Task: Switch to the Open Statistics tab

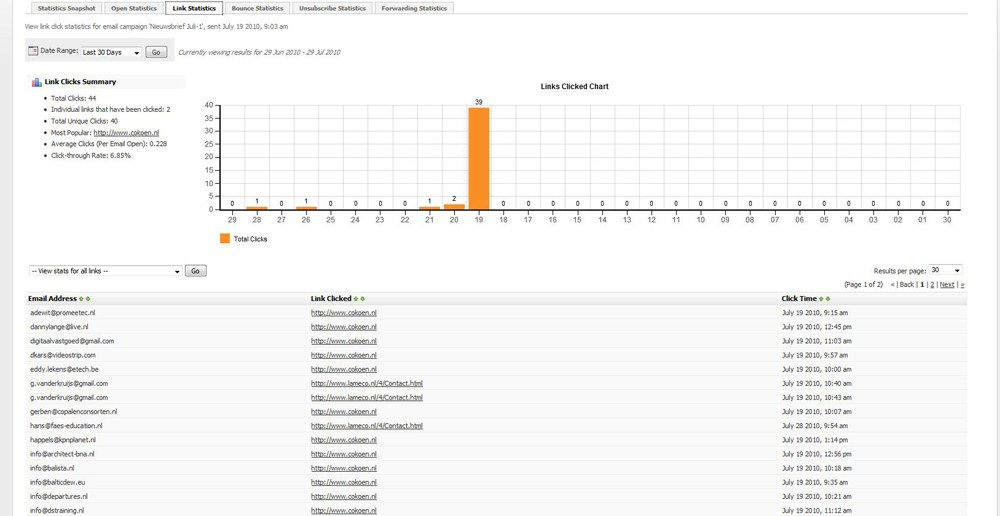Action: [x=134, y=8]
